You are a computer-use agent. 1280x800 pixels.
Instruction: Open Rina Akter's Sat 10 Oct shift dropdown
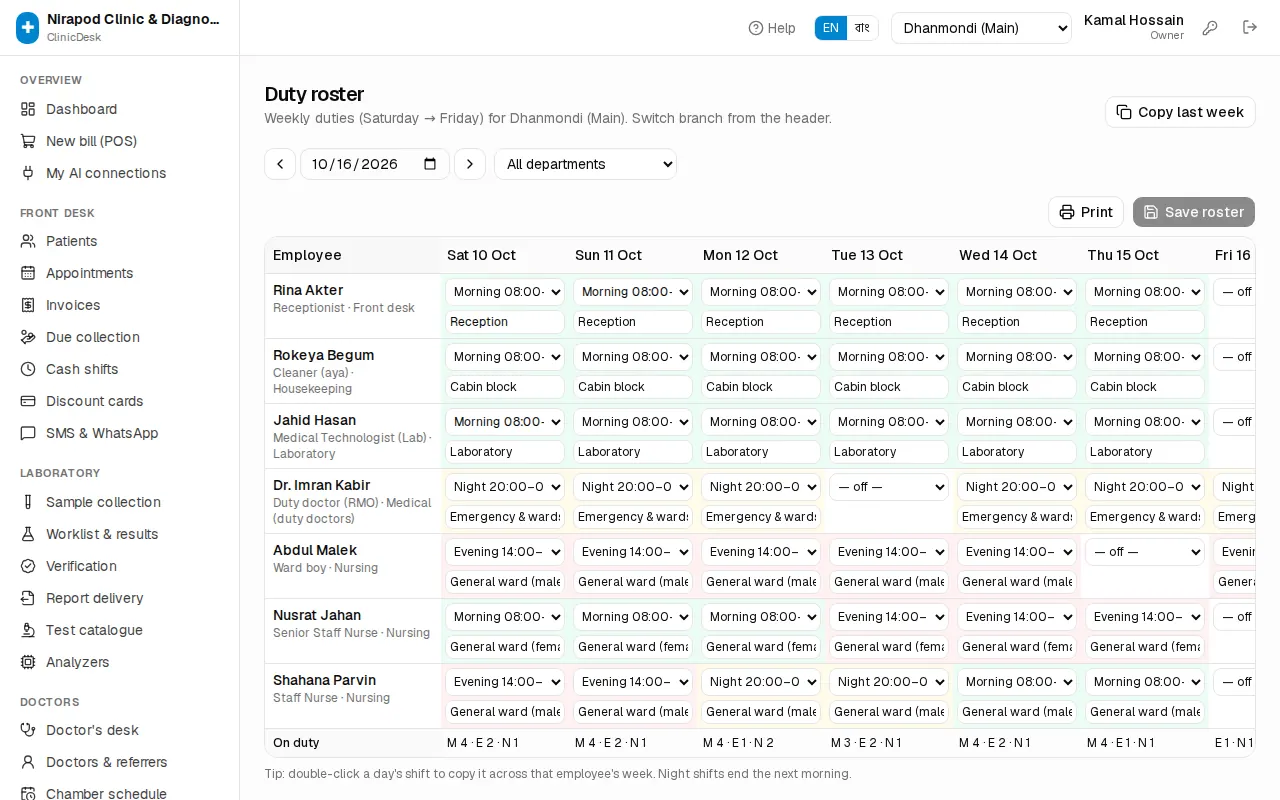(505, 292)
